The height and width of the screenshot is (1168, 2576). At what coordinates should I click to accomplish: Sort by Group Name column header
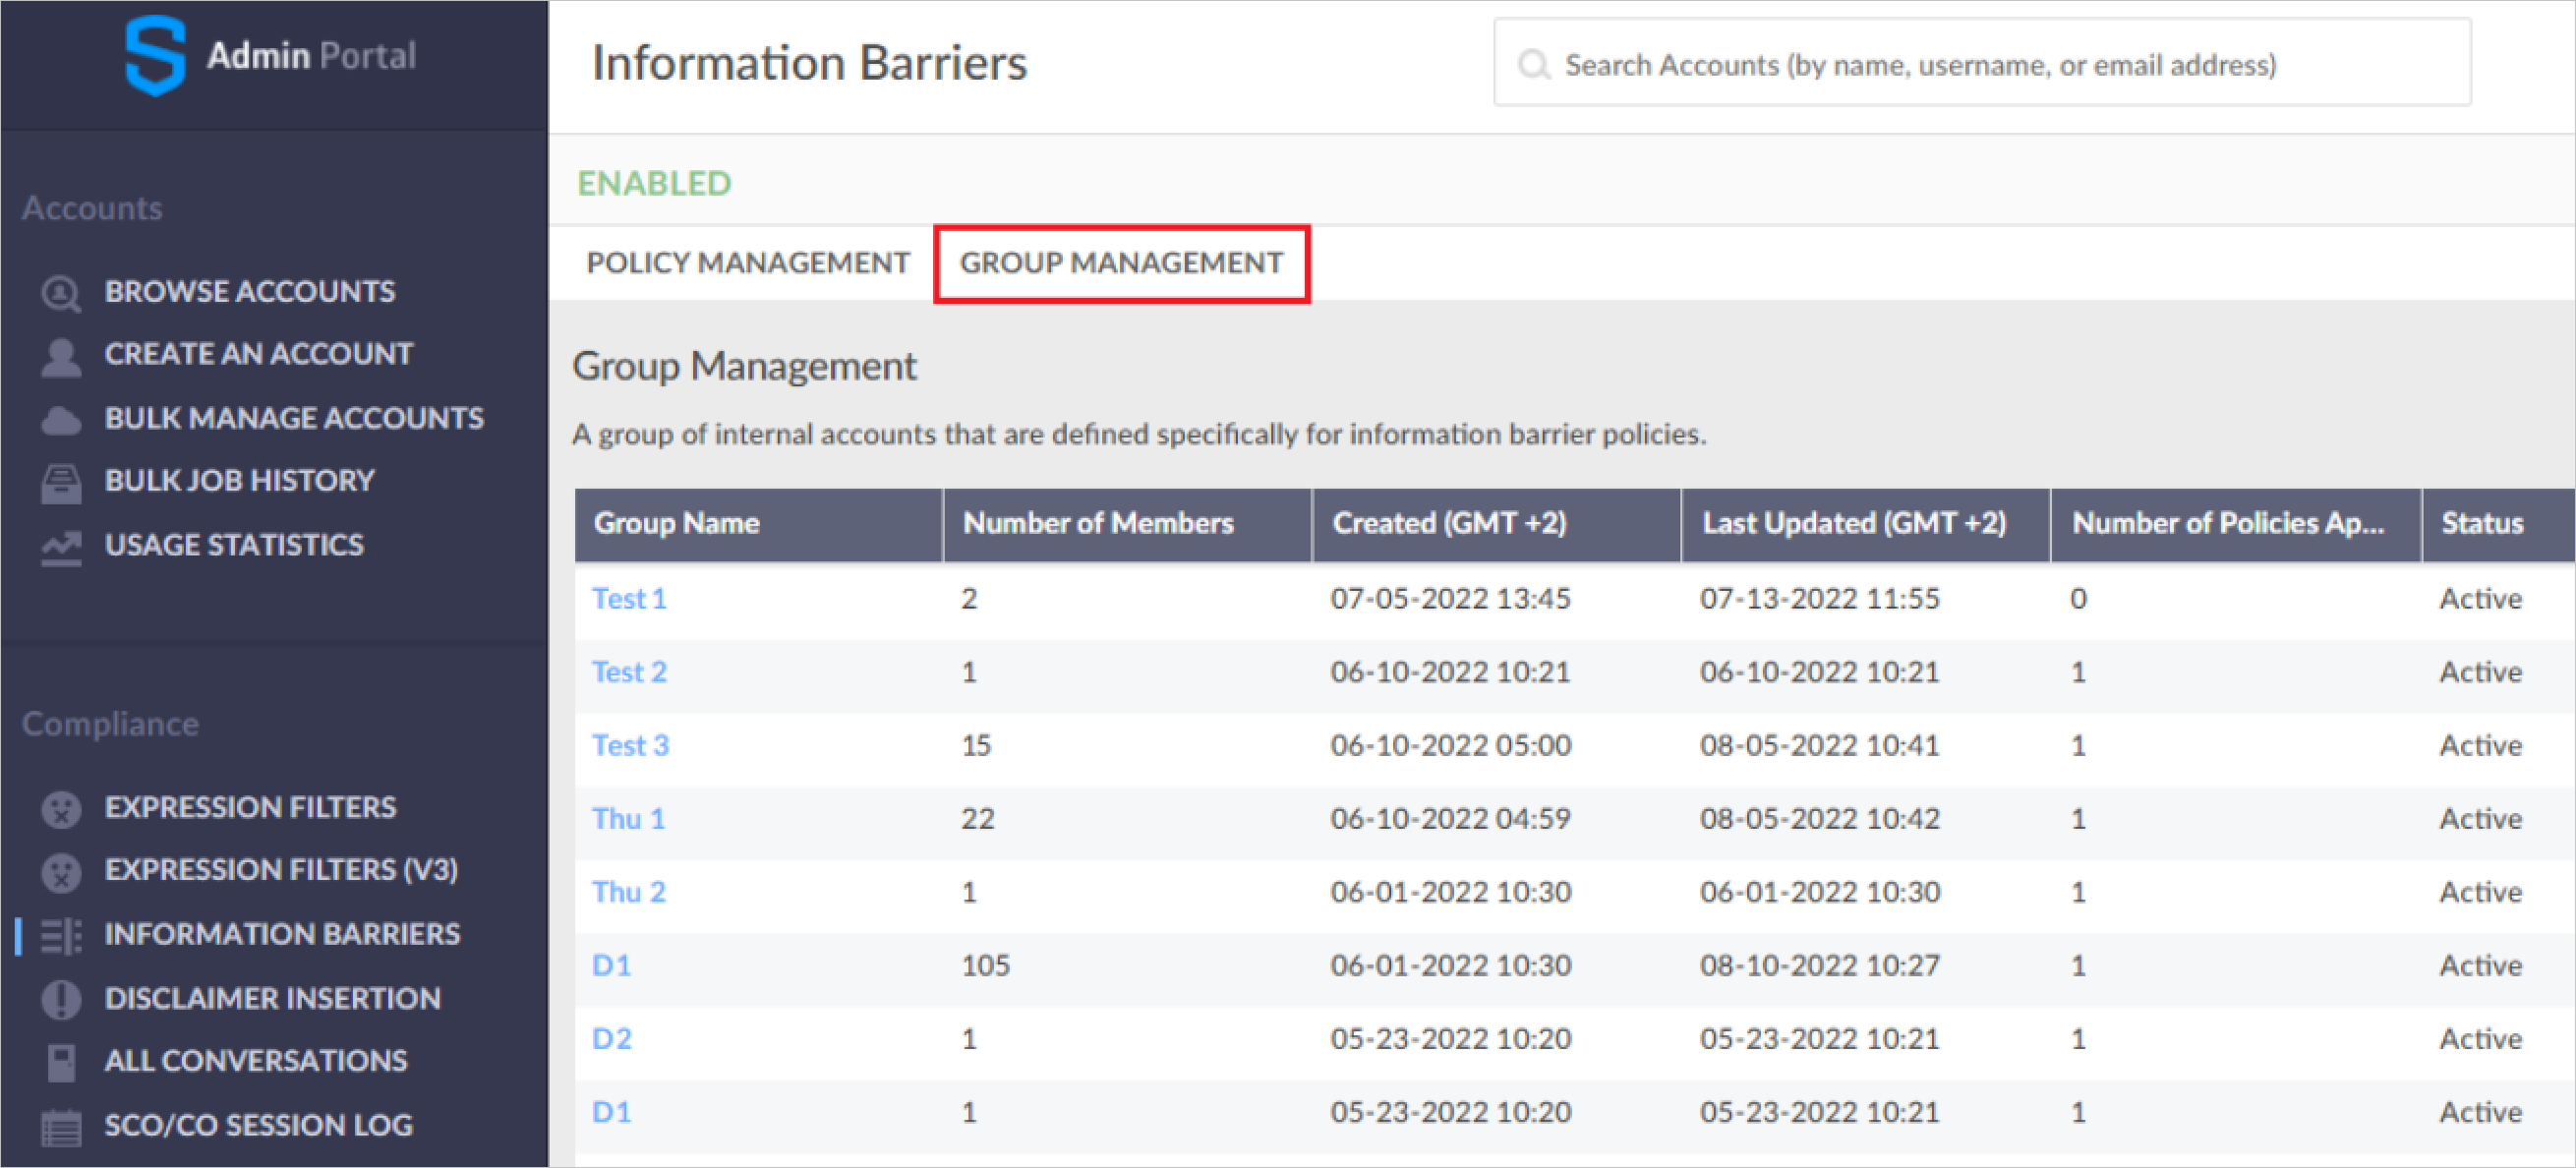coord(759,524)
